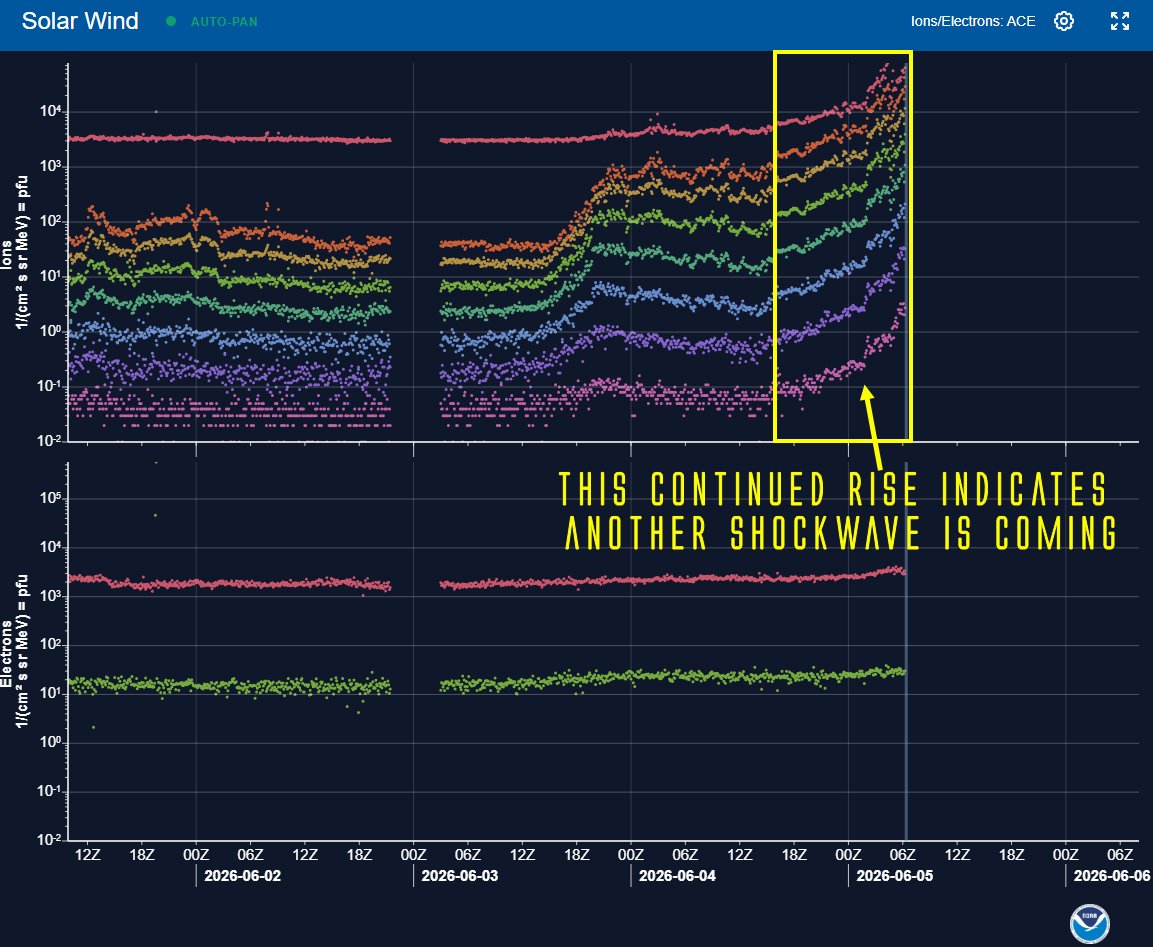Select the 2026-06-02 date label
Screen dimensions: 1153x947
tap(243, 876)
